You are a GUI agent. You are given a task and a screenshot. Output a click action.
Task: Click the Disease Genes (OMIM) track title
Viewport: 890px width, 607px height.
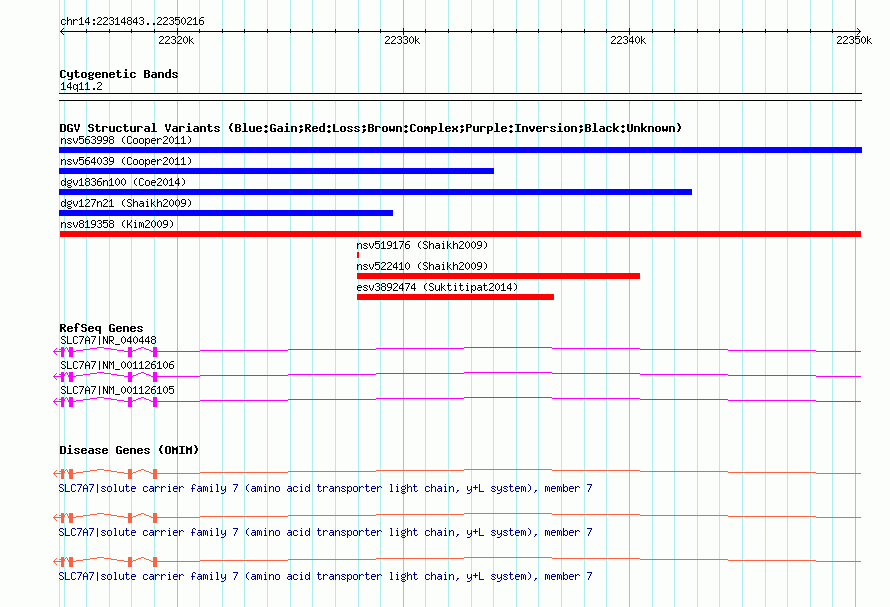pyautogui.click(x=129, y=450)
